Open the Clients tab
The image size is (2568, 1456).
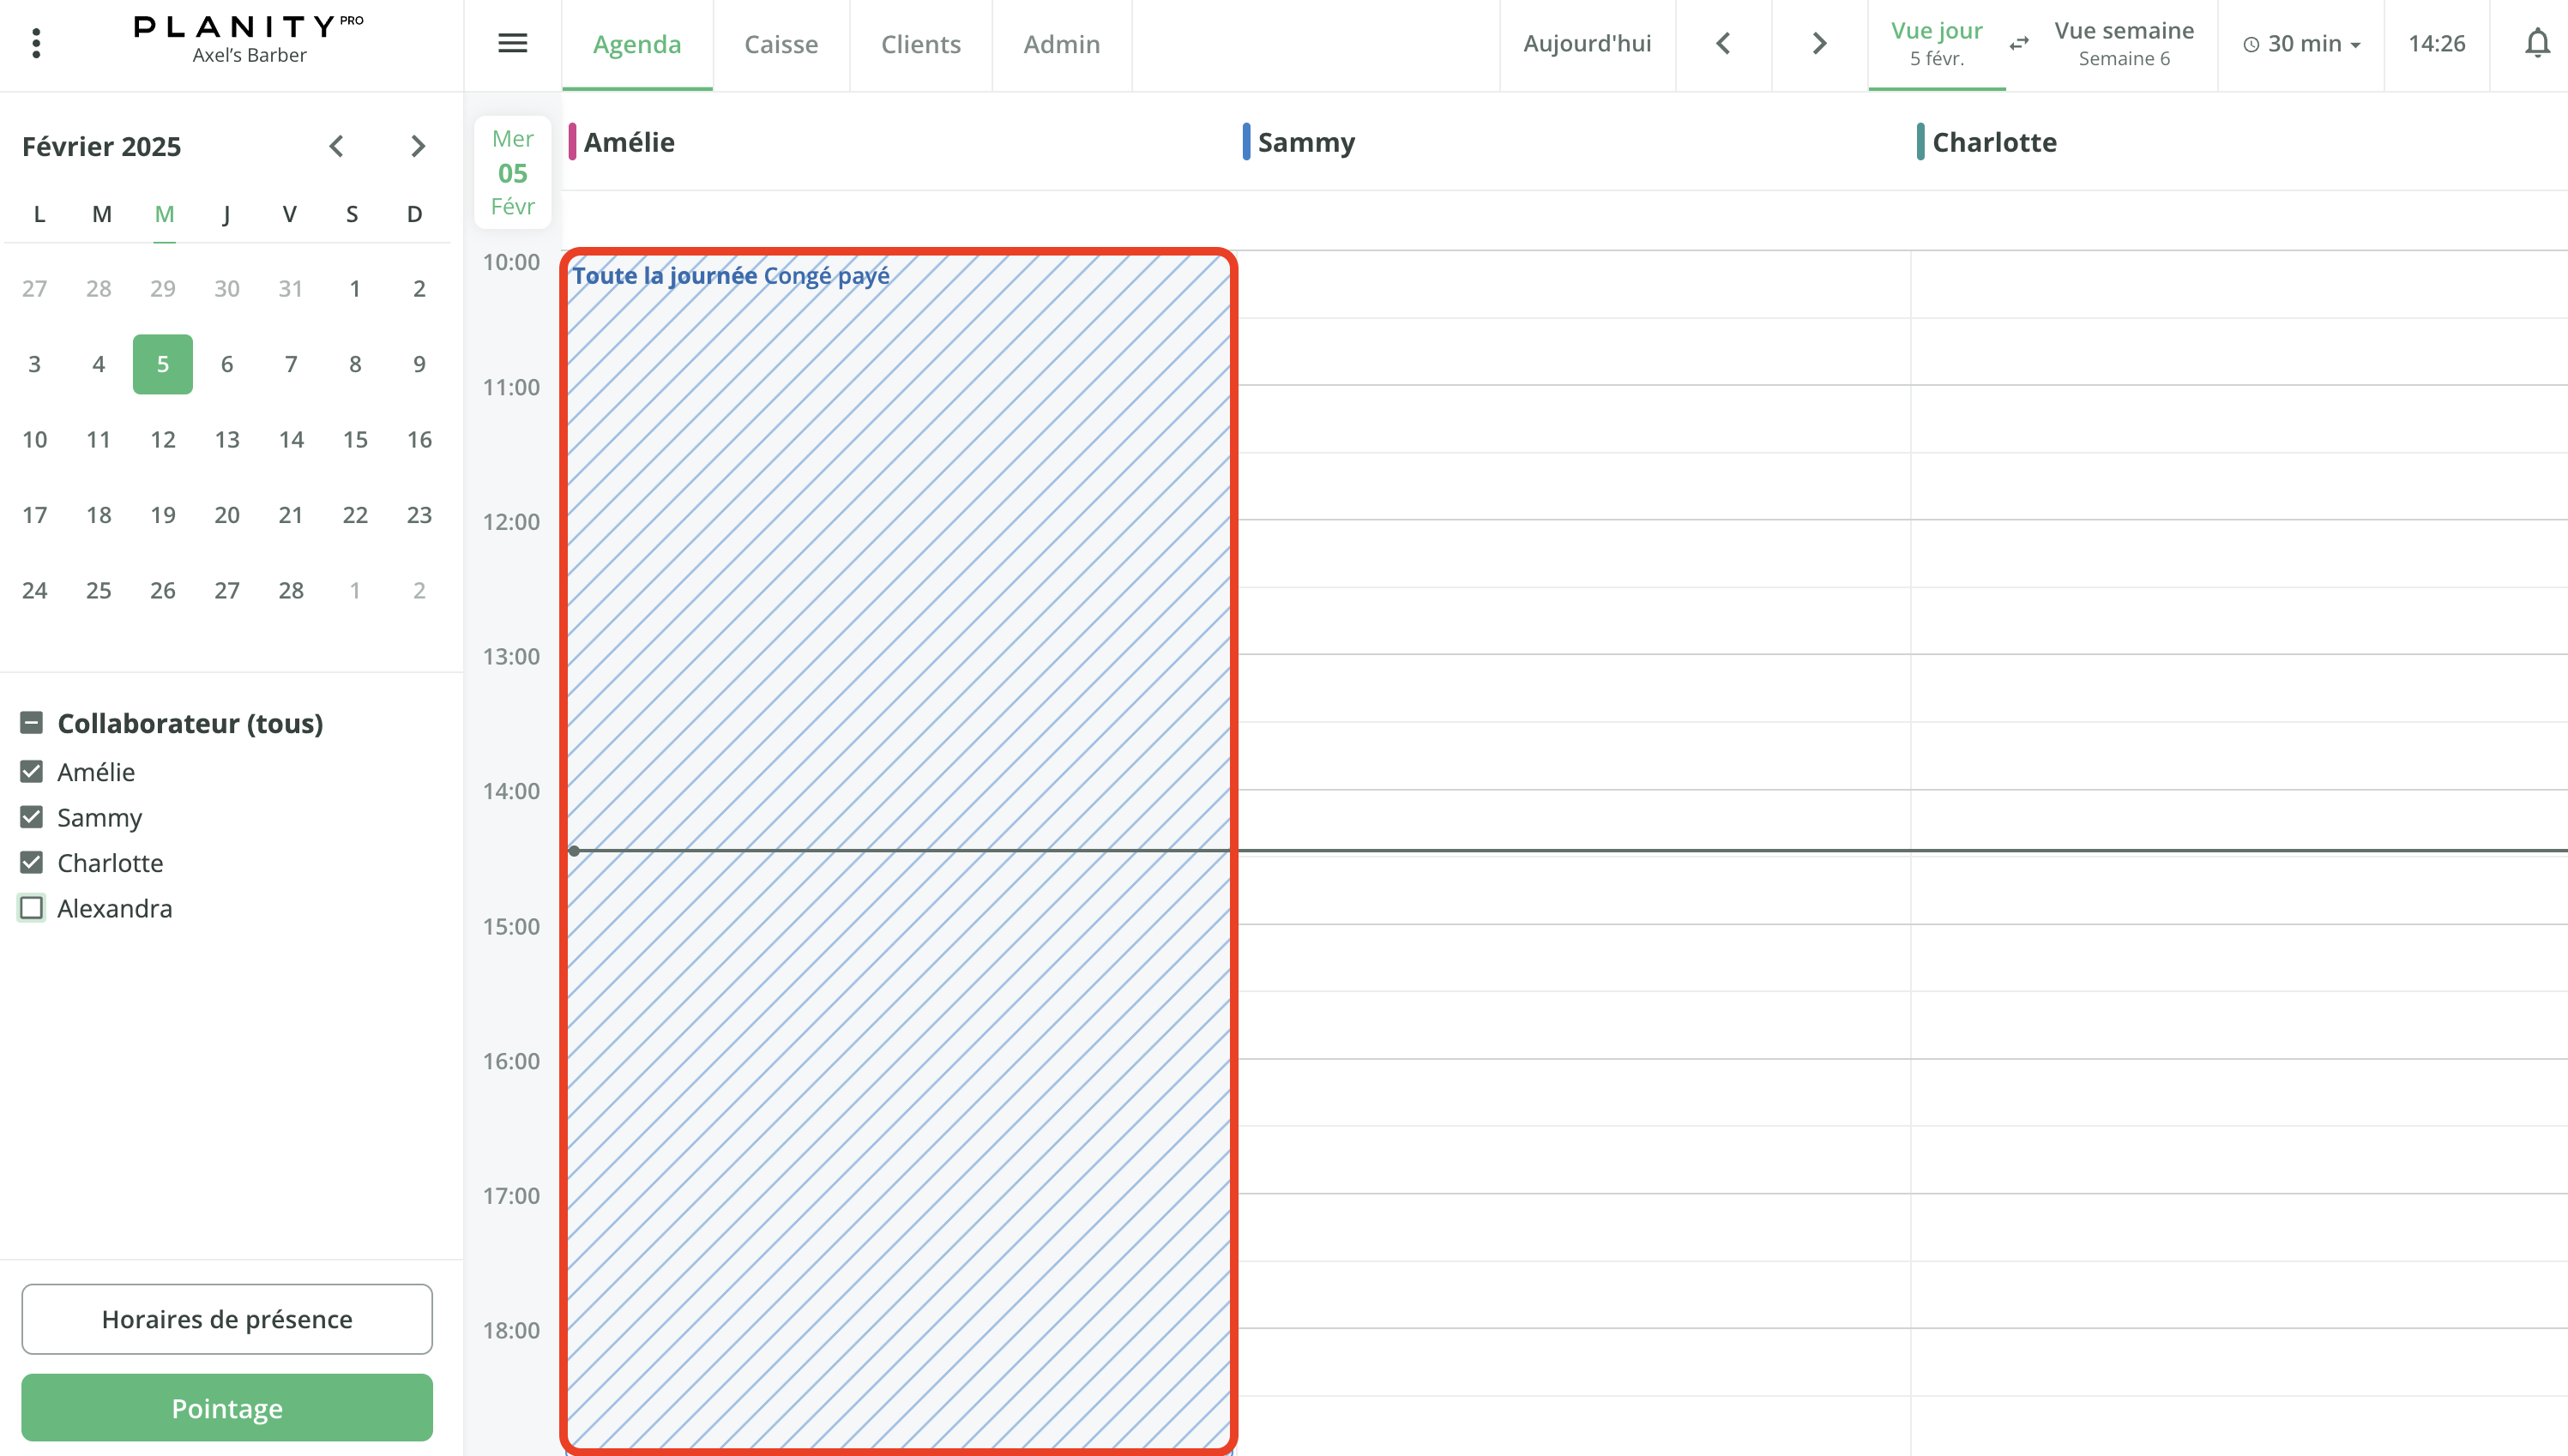tap(920, 44)
